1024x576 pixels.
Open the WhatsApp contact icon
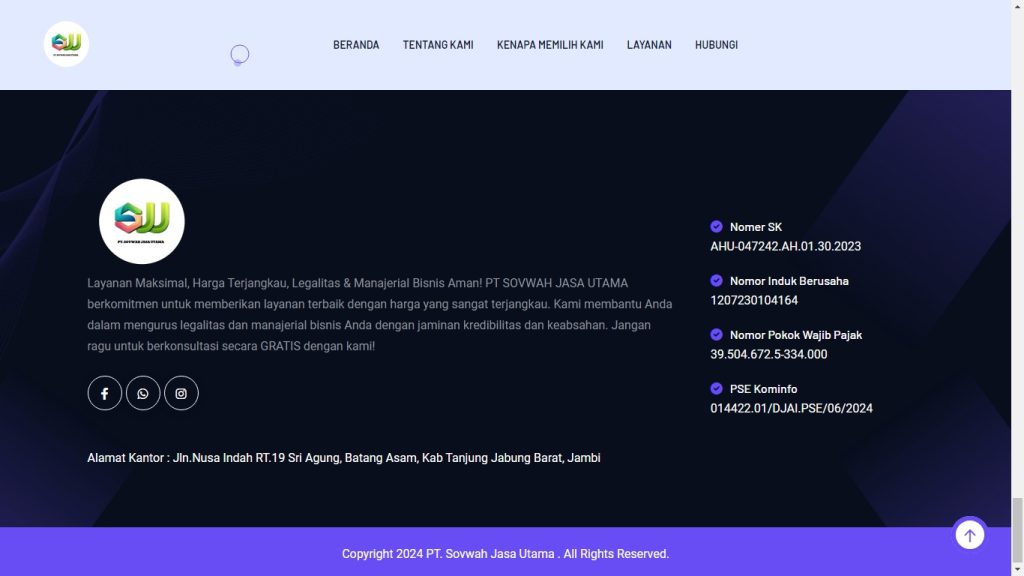pyautogui.click(x=143, y=393)
